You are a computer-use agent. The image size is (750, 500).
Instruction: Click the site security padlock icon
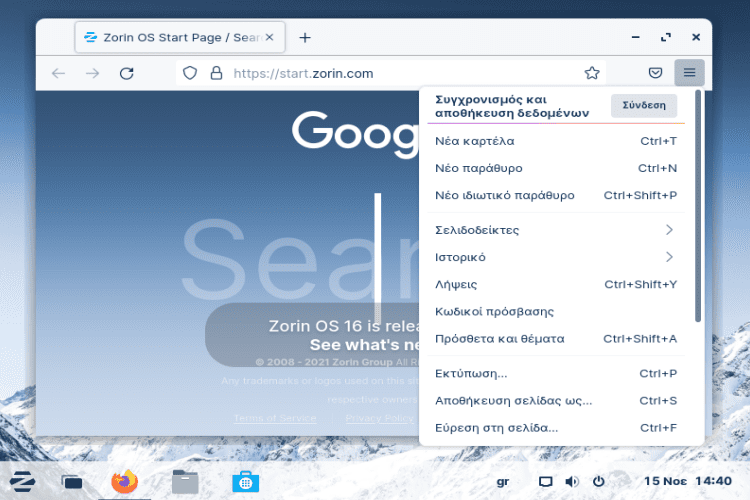[x=217, y=73]
